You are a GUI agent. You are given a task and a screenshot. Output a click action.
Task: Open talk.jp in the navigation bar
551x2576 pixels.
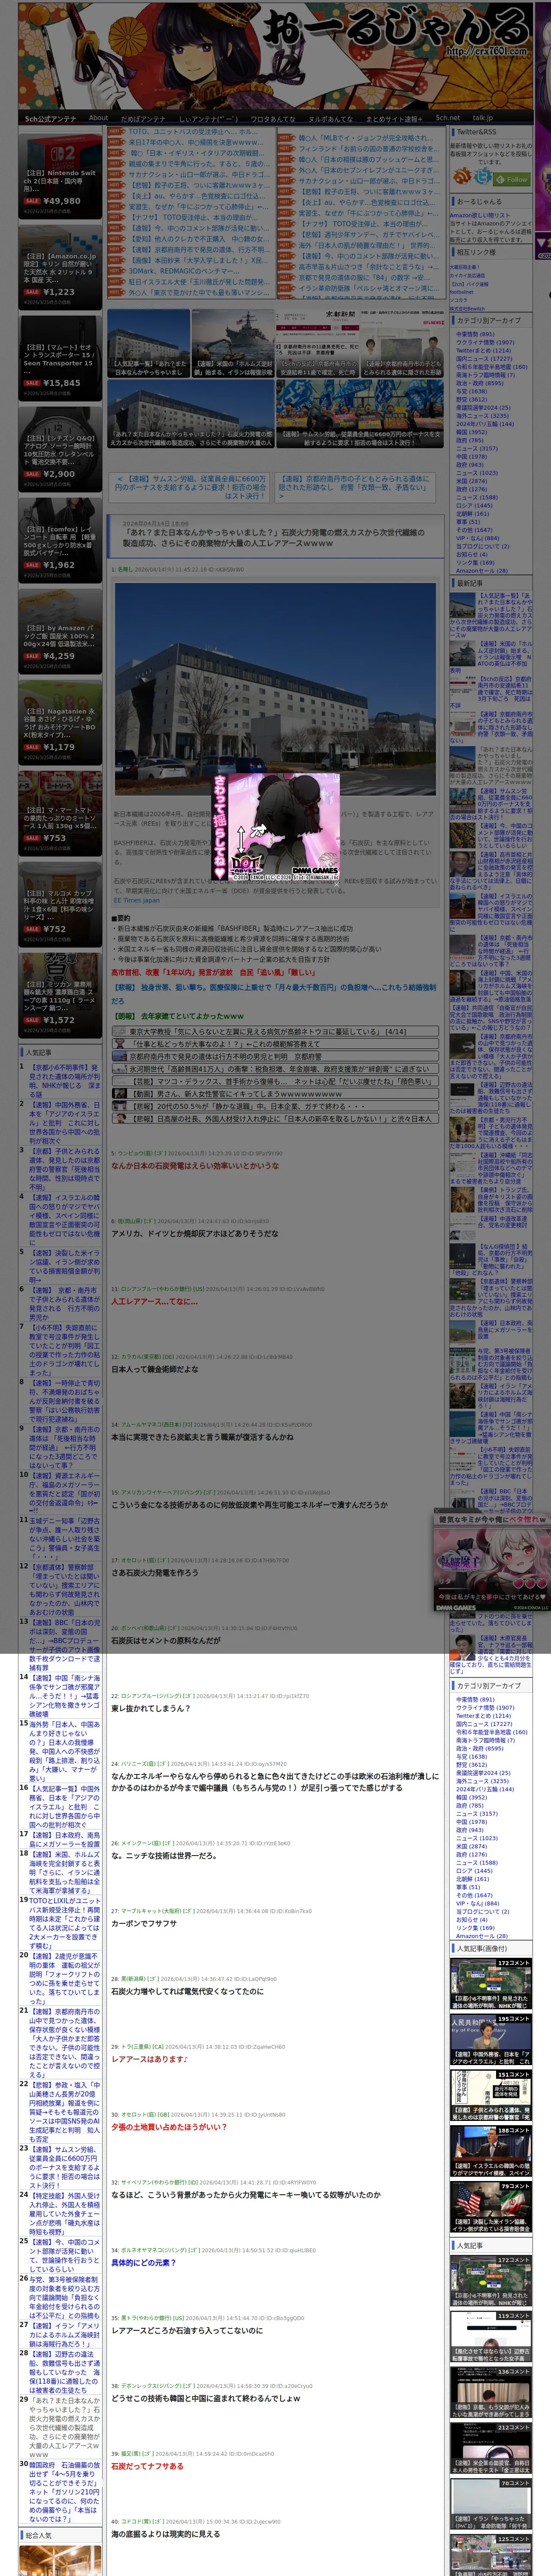[x=483, y=118]
